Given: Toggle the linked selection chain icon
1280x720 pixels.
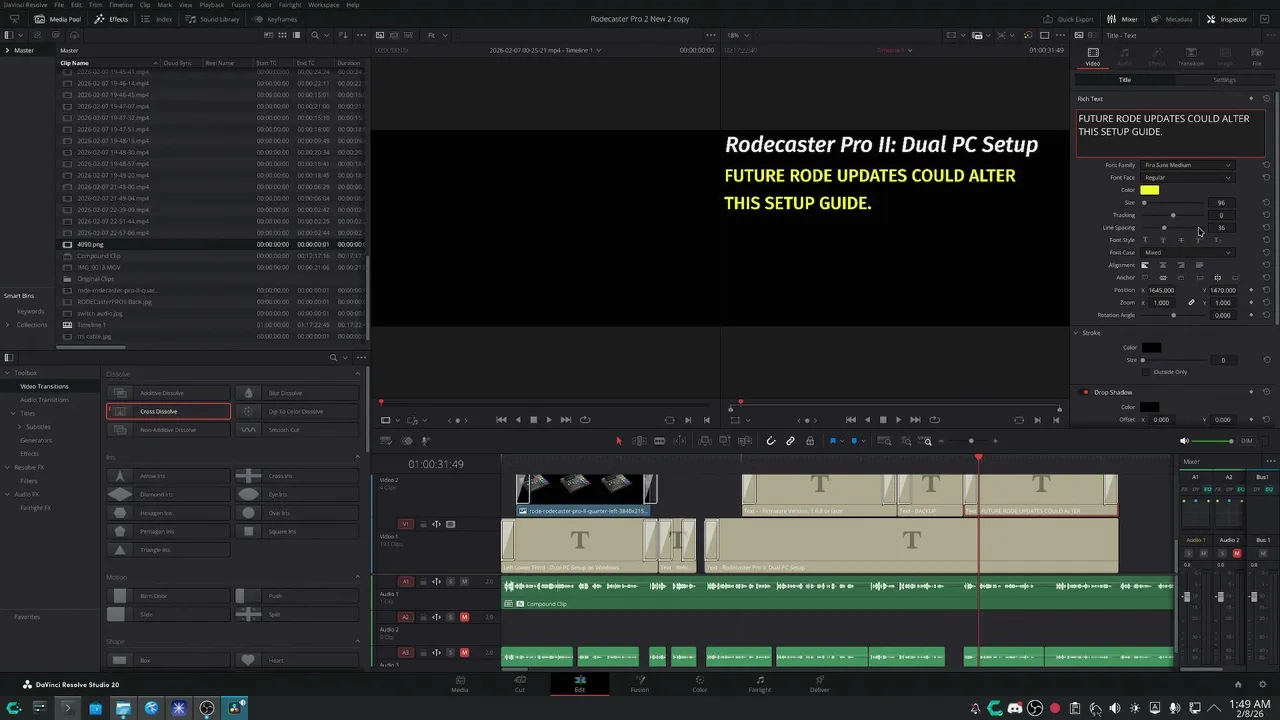Looking at the screenshot, I should (790, 441).
